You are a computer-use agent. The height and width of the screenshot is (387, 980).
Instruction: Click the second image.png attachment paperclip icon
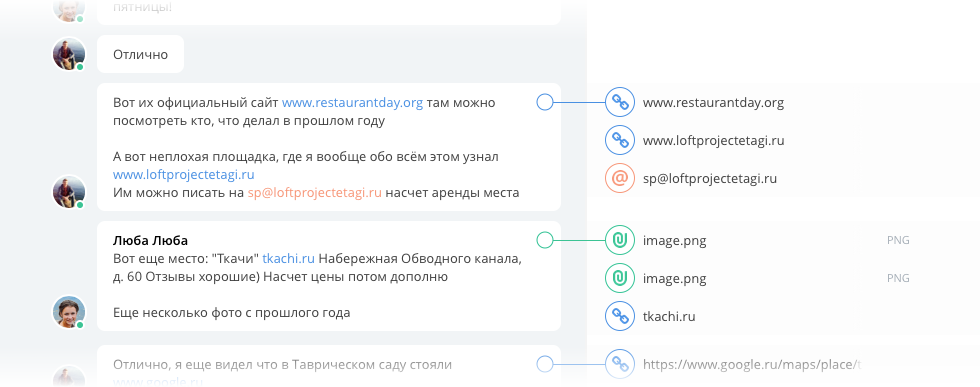pyautogui.click(x=620, y=278)
